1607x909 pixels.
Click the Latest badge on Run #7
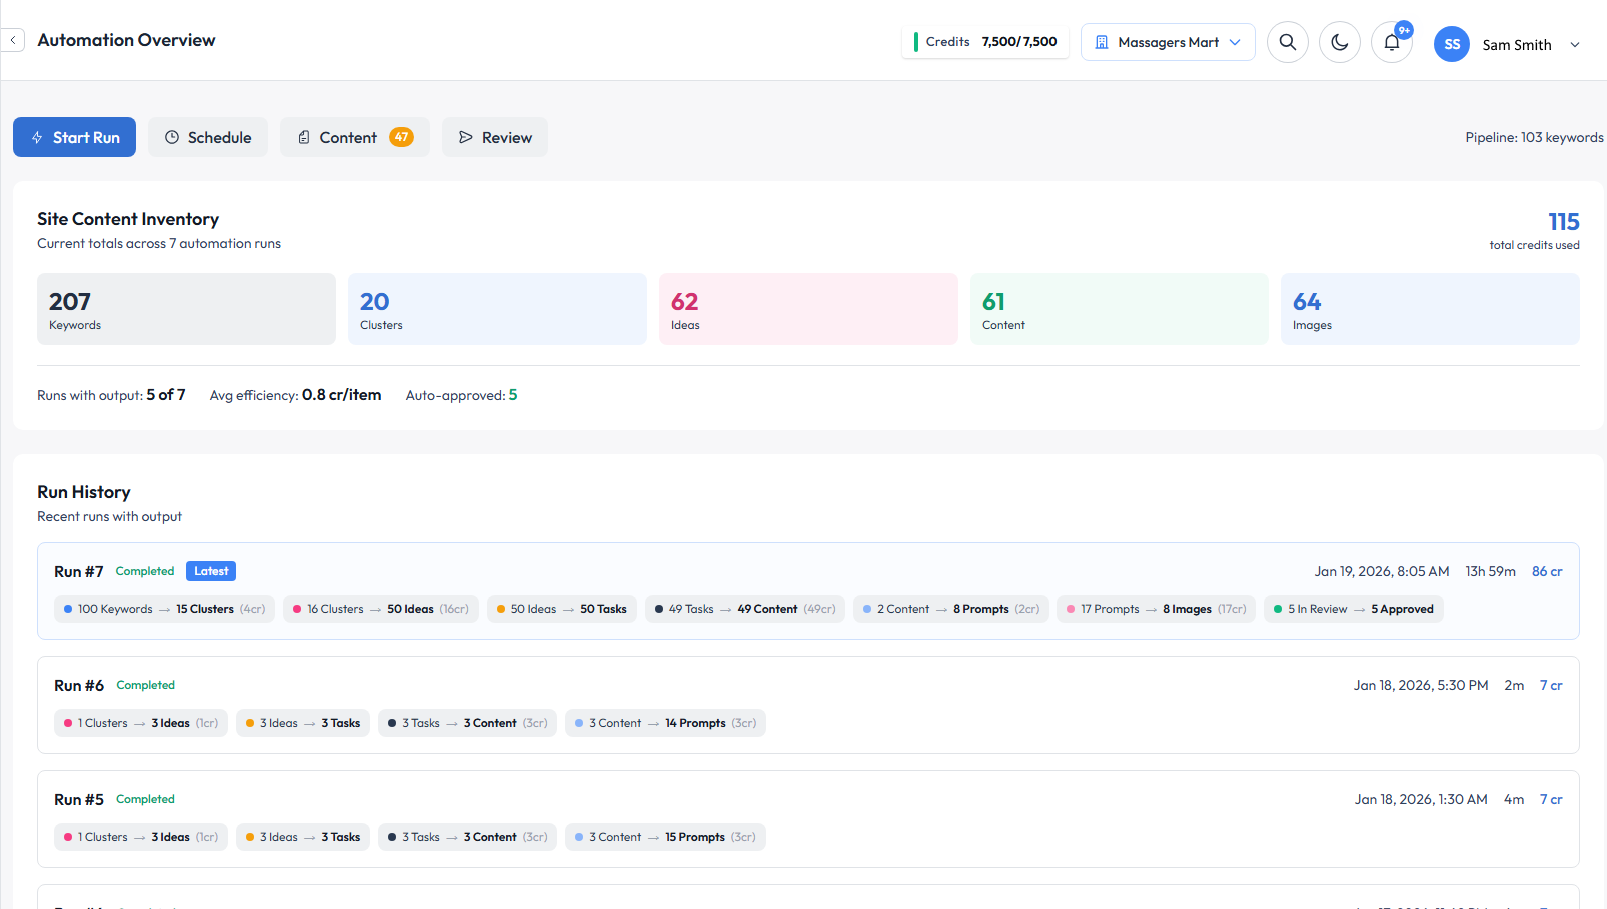tap(211, 571)
